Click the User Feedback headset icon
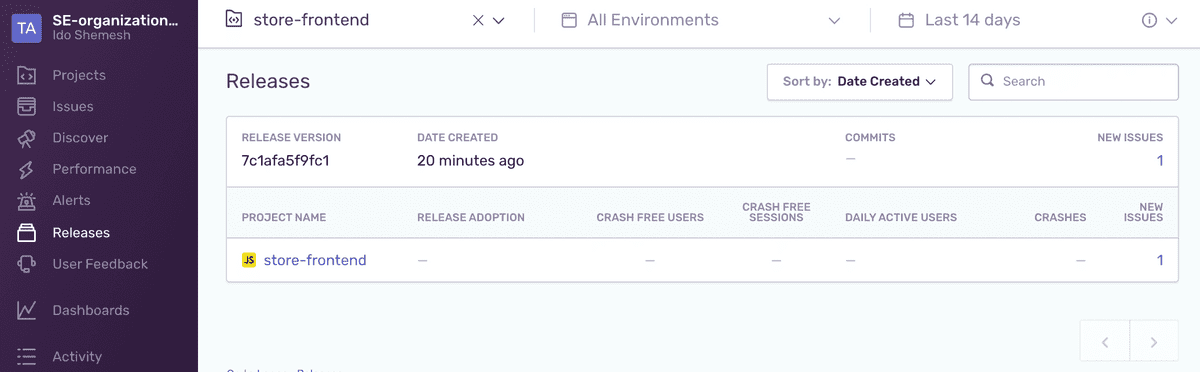This screenshot has height=372, width=1200. point(27,264)
